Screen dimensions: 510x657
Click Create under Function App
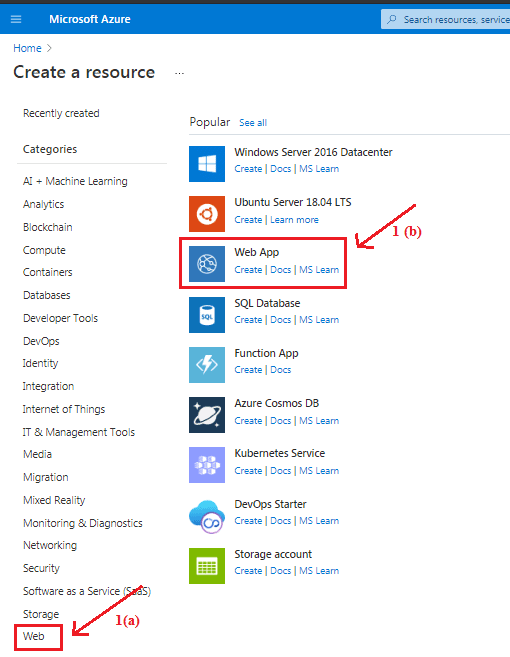coord(248,370)
